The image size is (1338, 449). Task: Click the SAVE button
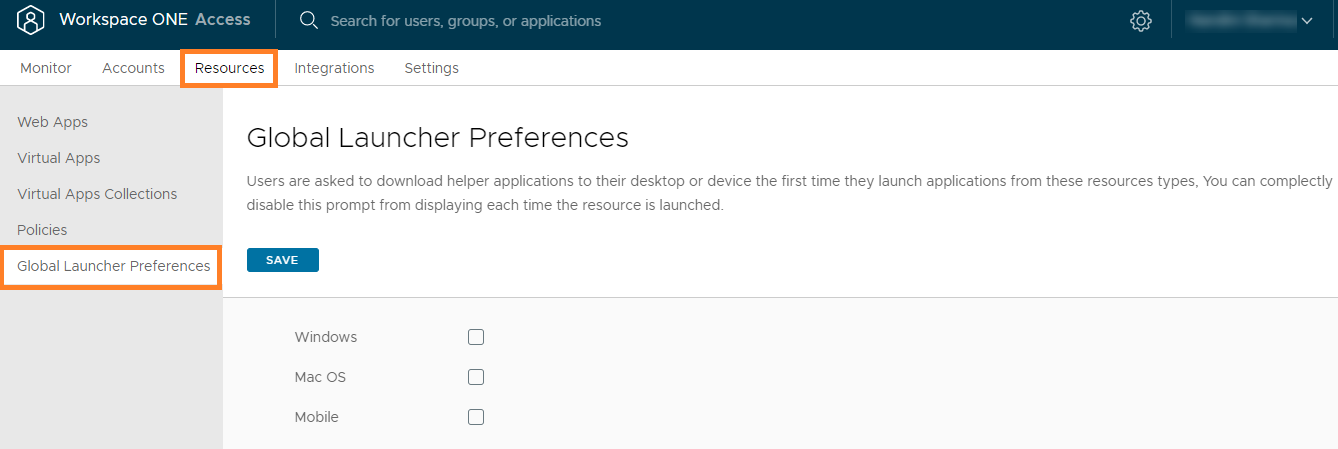(x=282, y=260)
